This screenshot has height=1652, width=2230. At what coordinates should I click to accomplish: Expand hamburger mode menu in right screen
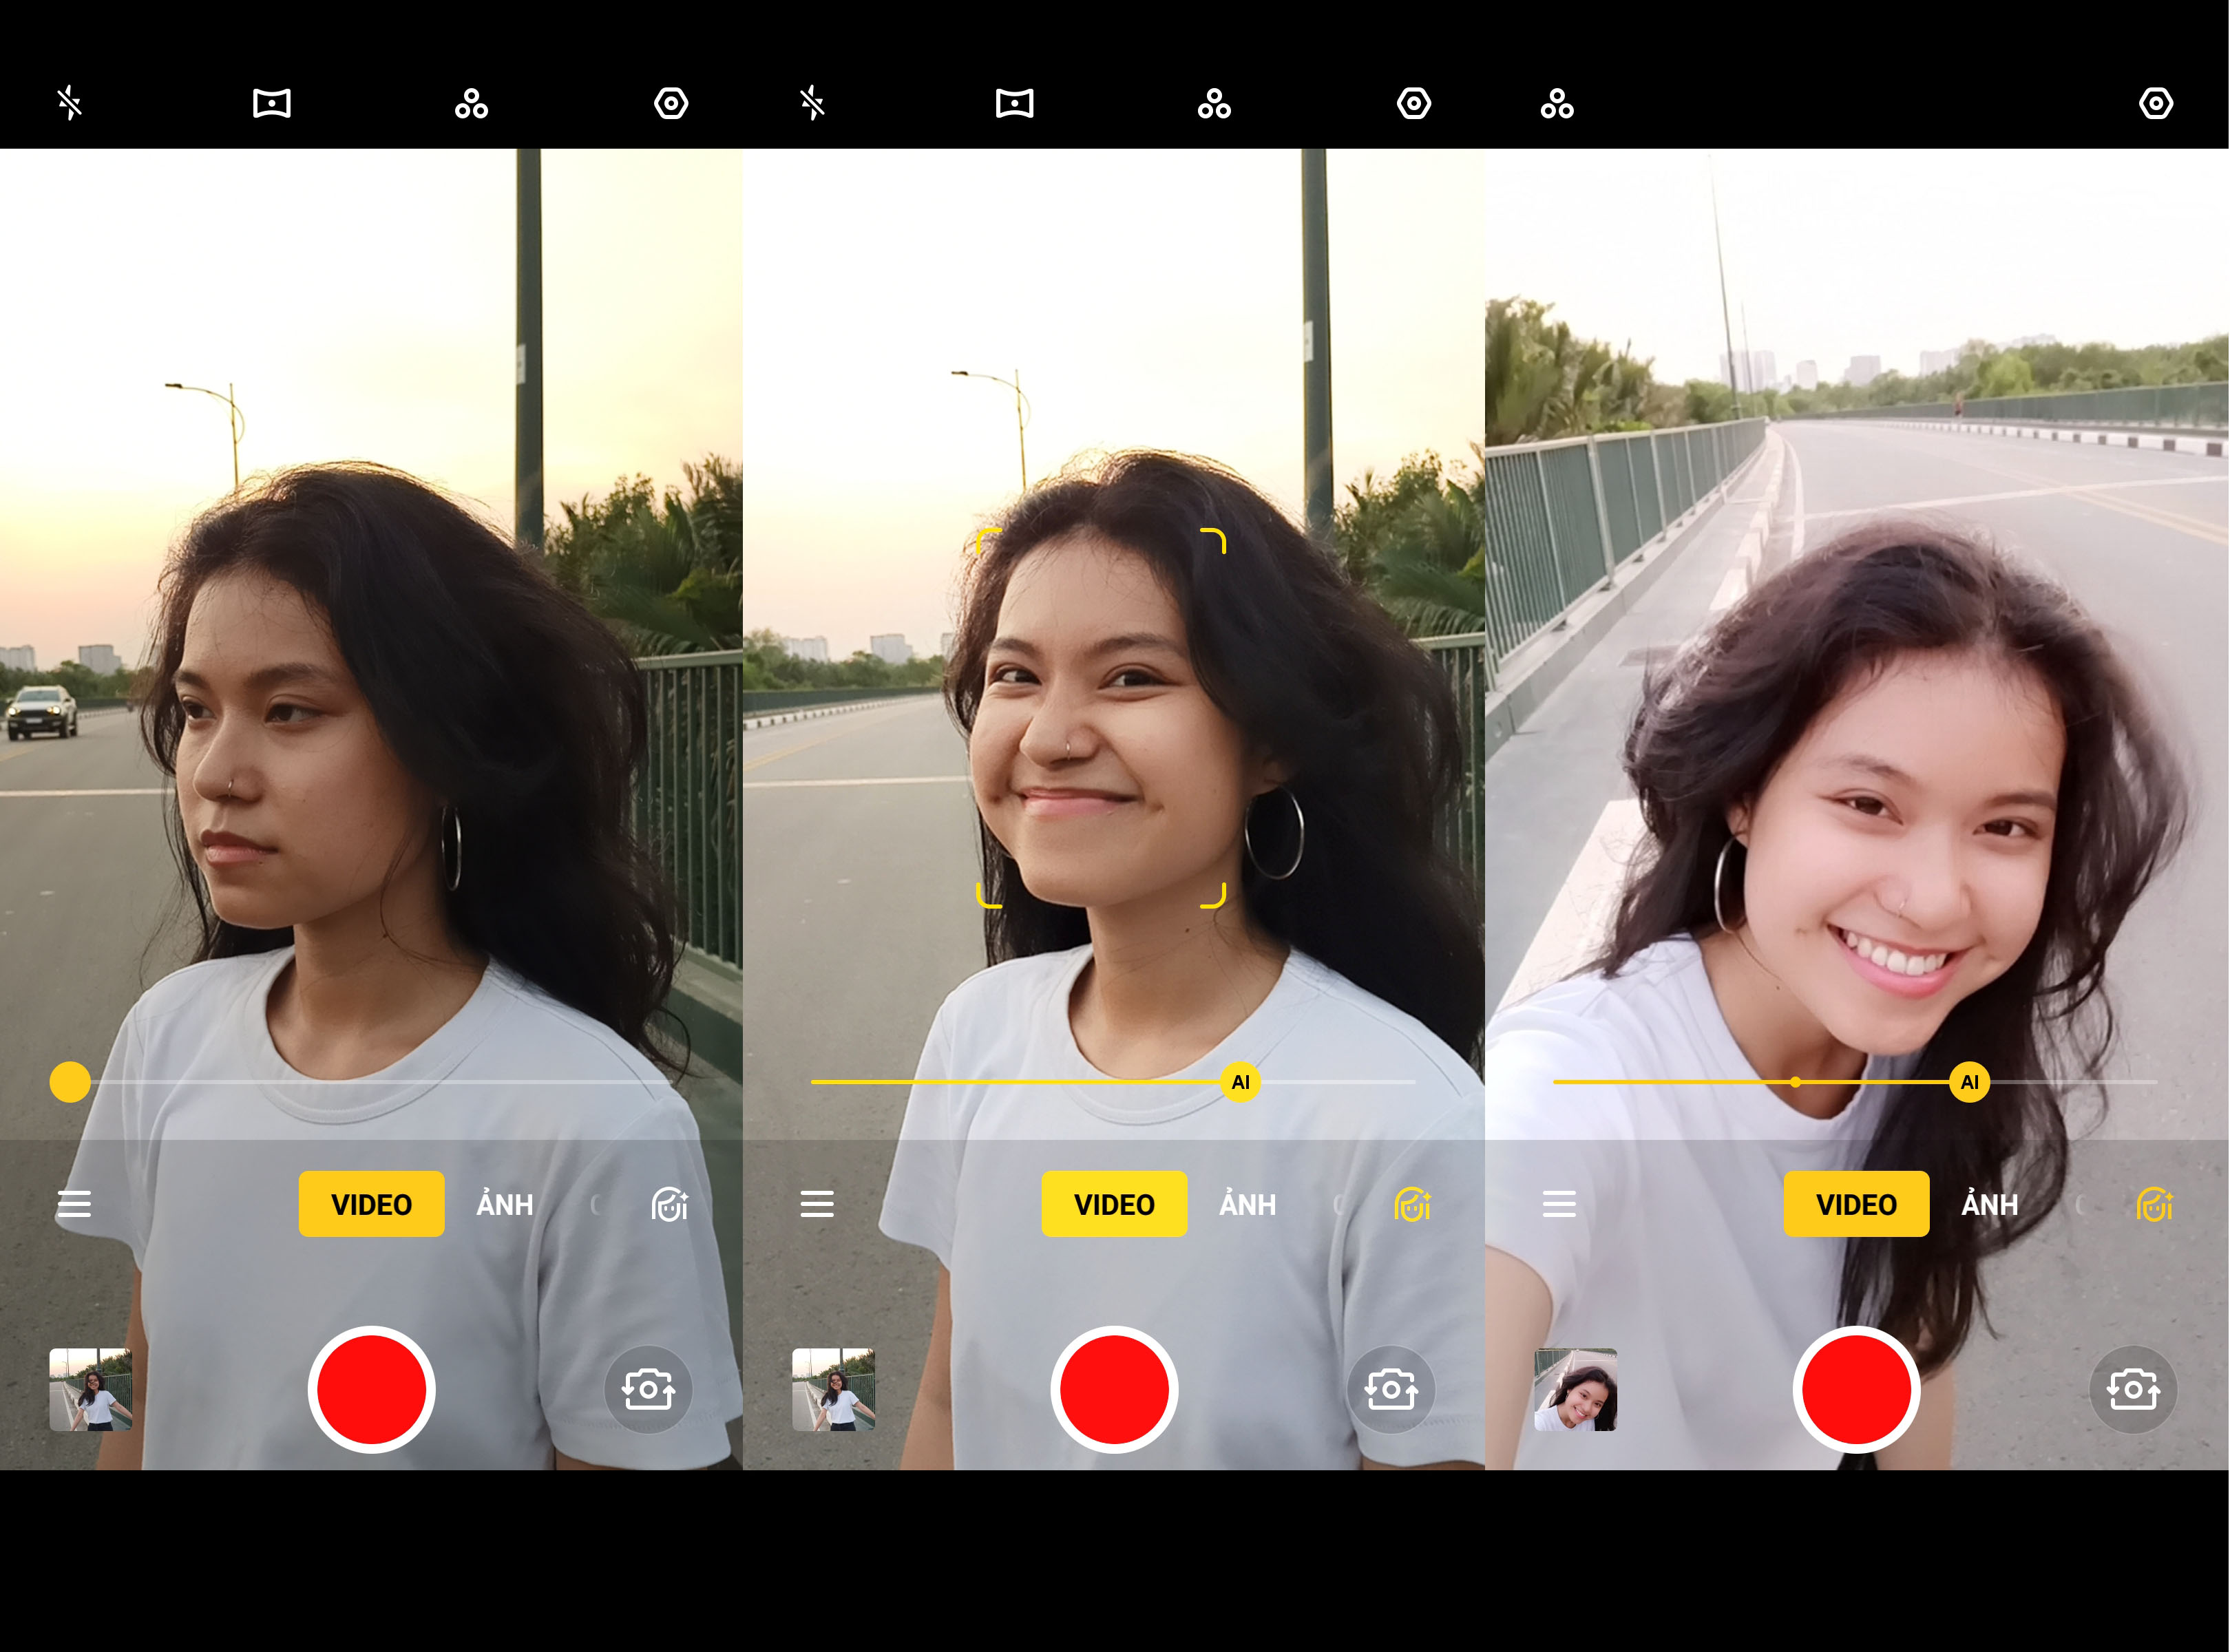click(x=1559, y=1204)
